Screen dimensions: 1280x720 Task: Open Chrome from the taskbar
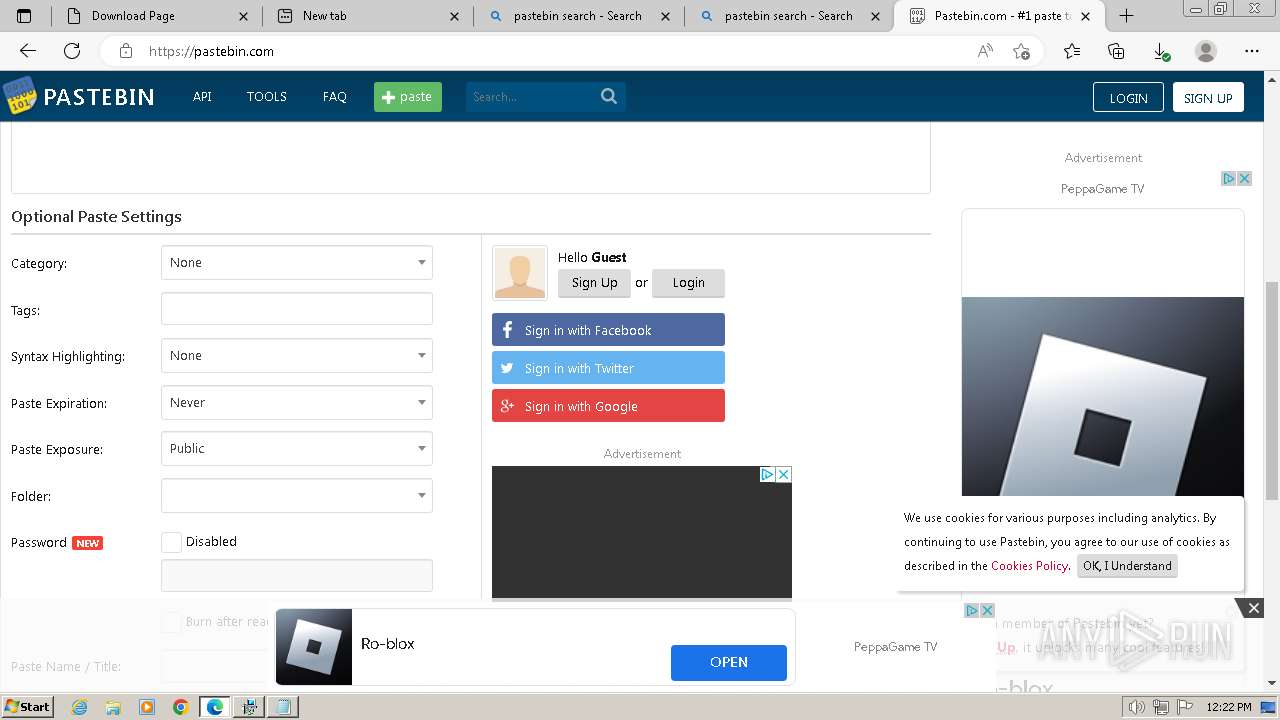tap(181, 707)
